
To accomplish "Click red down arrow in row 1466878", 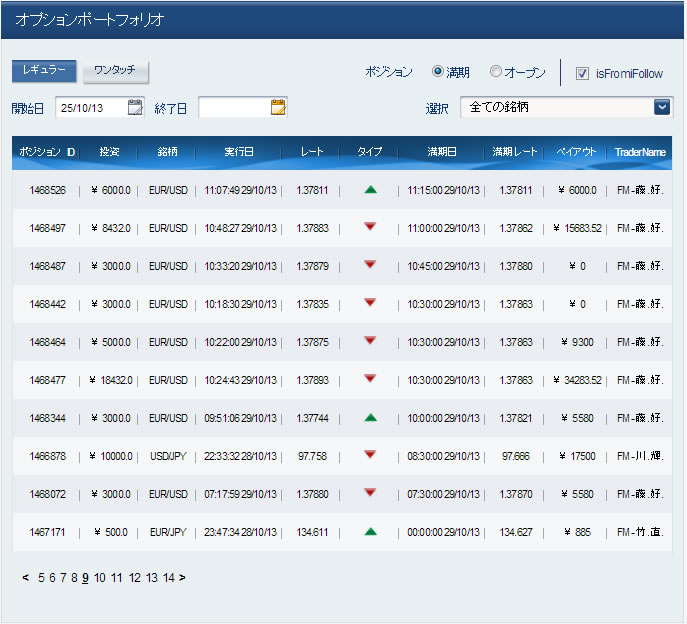I will pyautogui.click(x=370, y=454).
